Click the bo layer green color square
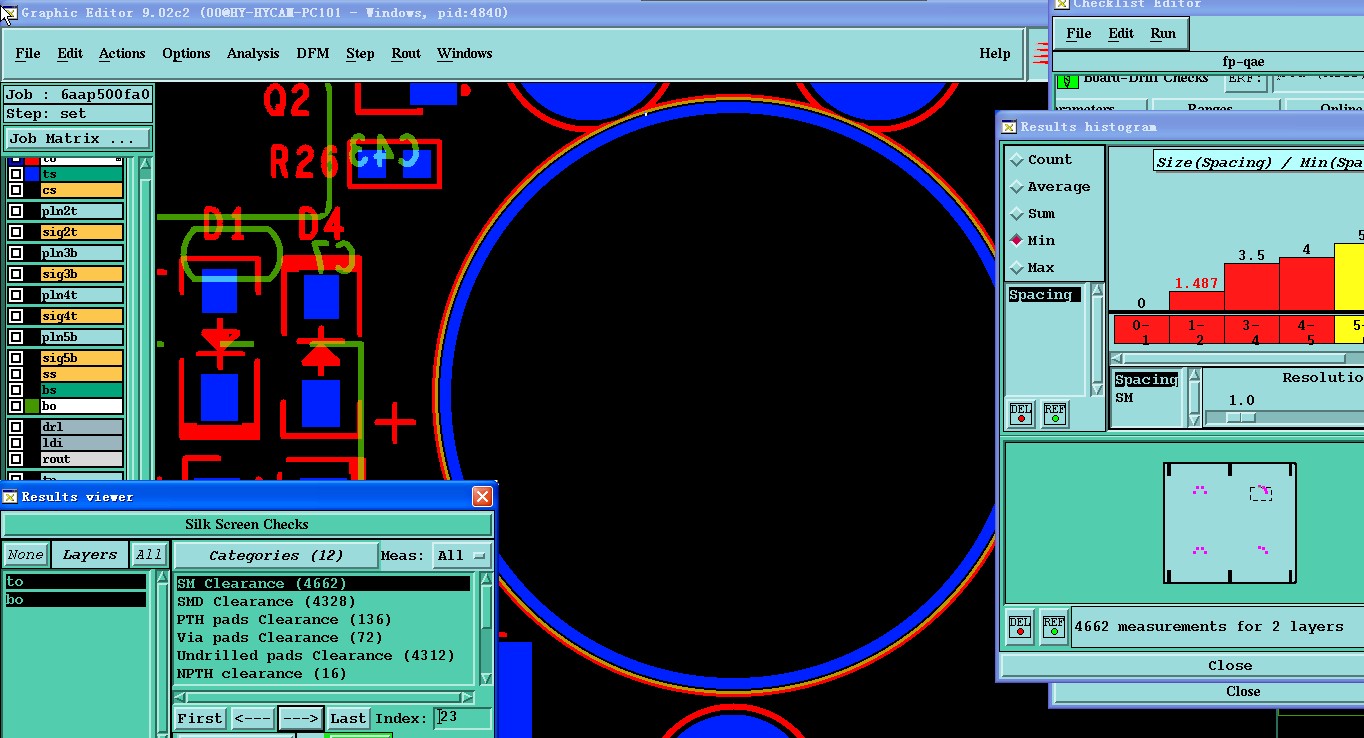 click(x=33, y=406)
